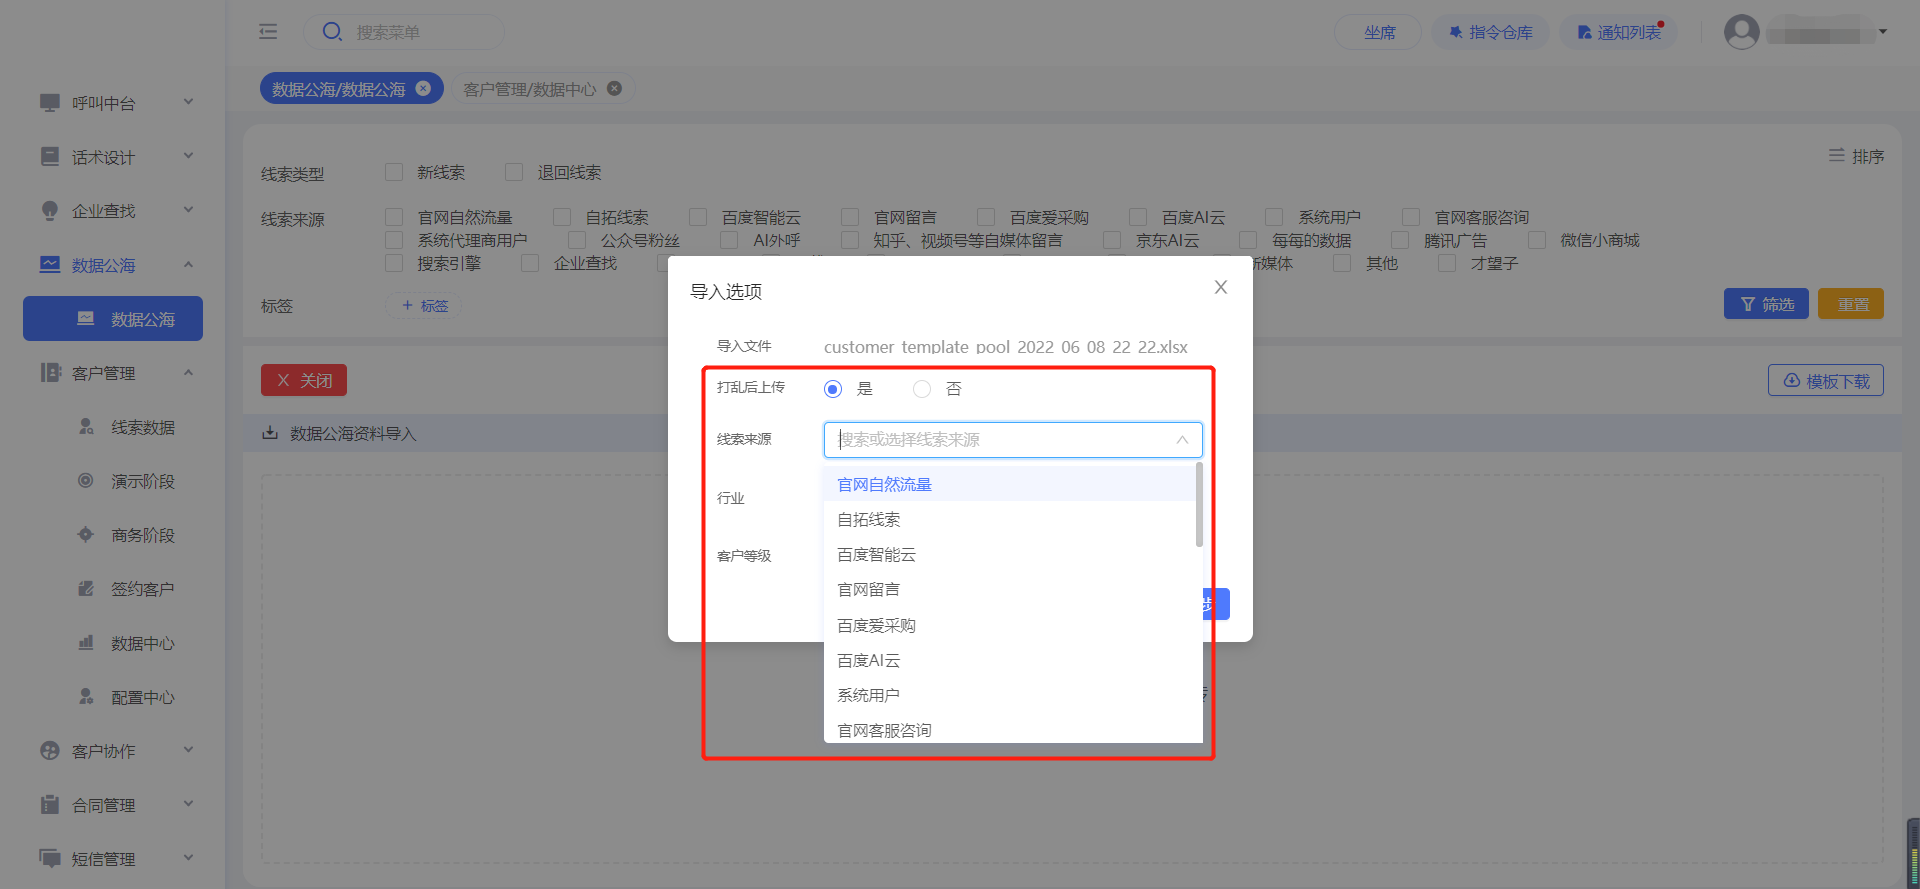Click the 商务阶段 diamond icon
This screenshot has width=1920, height=889.
click(x=86, y=535)
